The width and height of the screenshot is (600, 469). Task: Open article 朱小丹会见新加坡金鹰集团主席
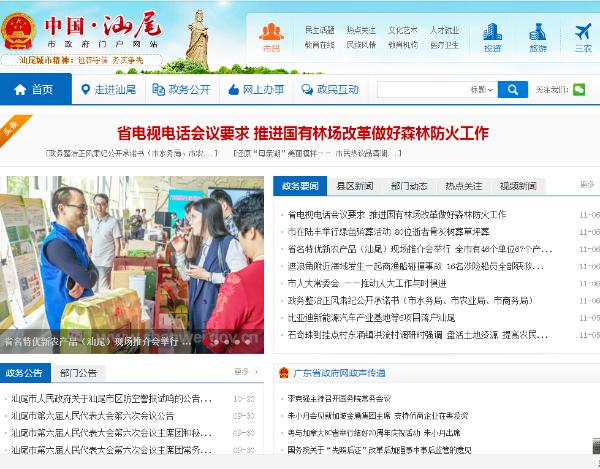[378, 416]
